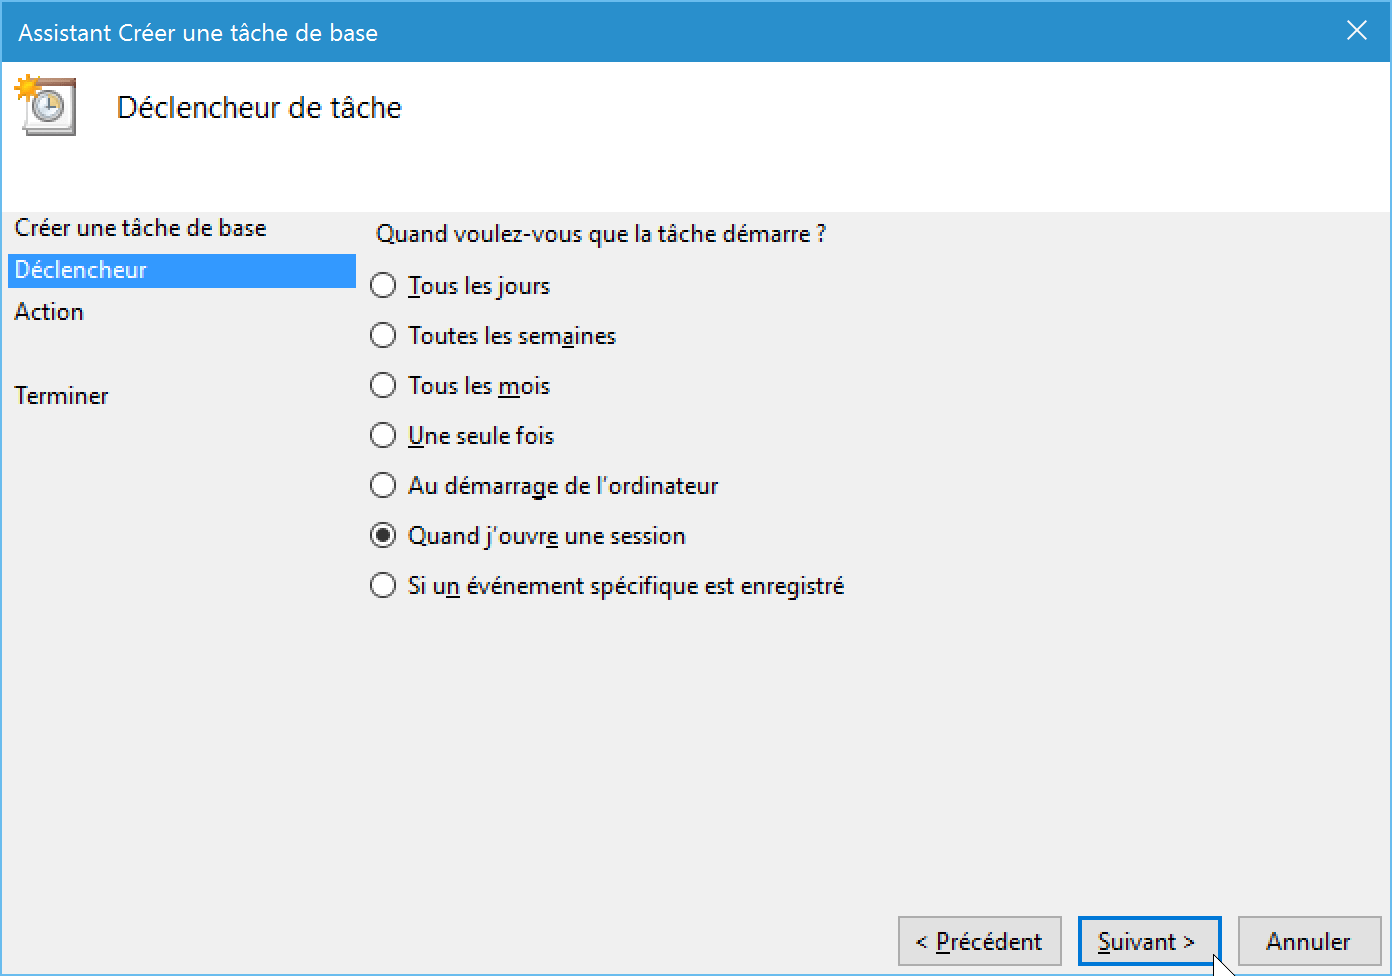Open the Déclencheur step in sidebar
The image size is (1392, 976).
(181, 270)
